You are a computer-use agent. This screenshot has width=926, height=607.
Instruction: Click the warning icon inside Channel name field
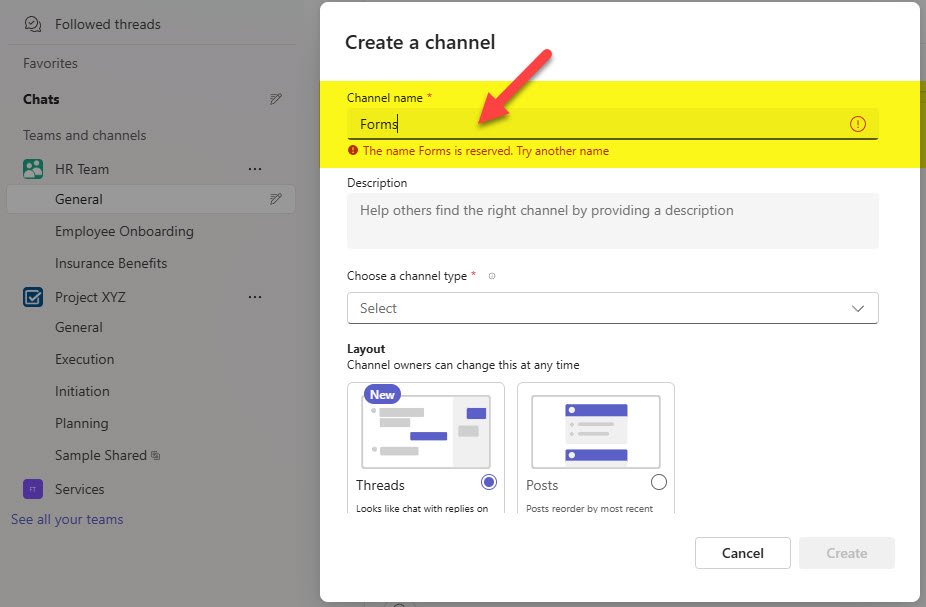857,124
